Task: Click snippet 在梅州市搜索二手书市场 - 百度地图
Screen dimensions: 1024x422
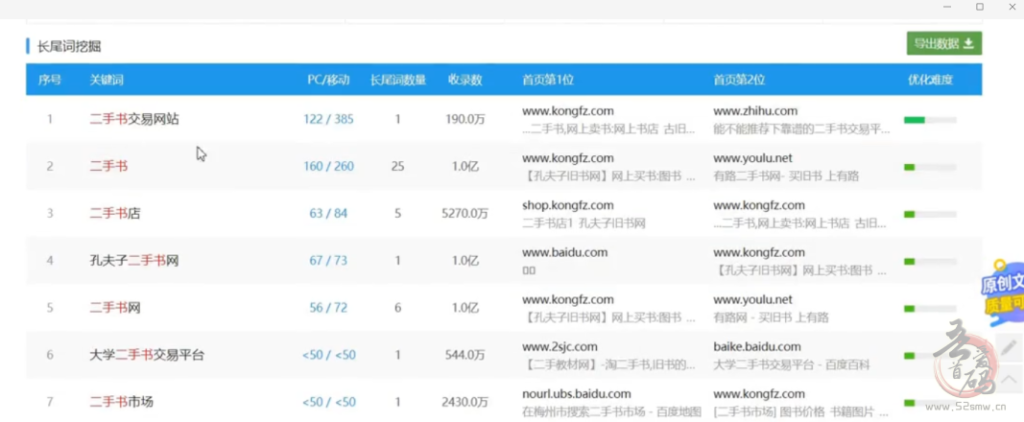Action: click(x=611, y=412)
